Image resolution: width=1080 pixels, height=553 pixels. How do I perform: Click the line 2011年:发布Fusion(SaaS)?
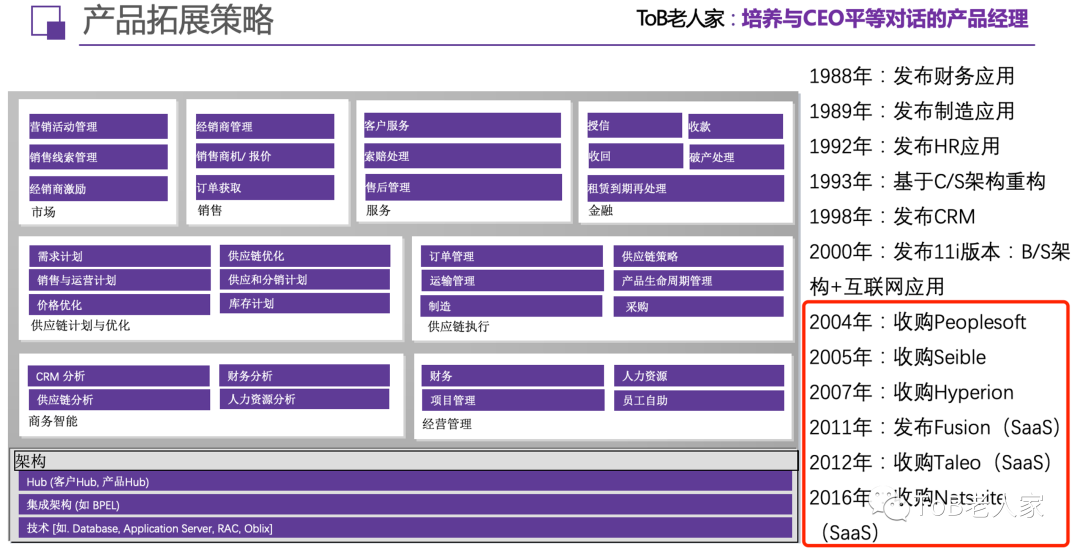935,427
